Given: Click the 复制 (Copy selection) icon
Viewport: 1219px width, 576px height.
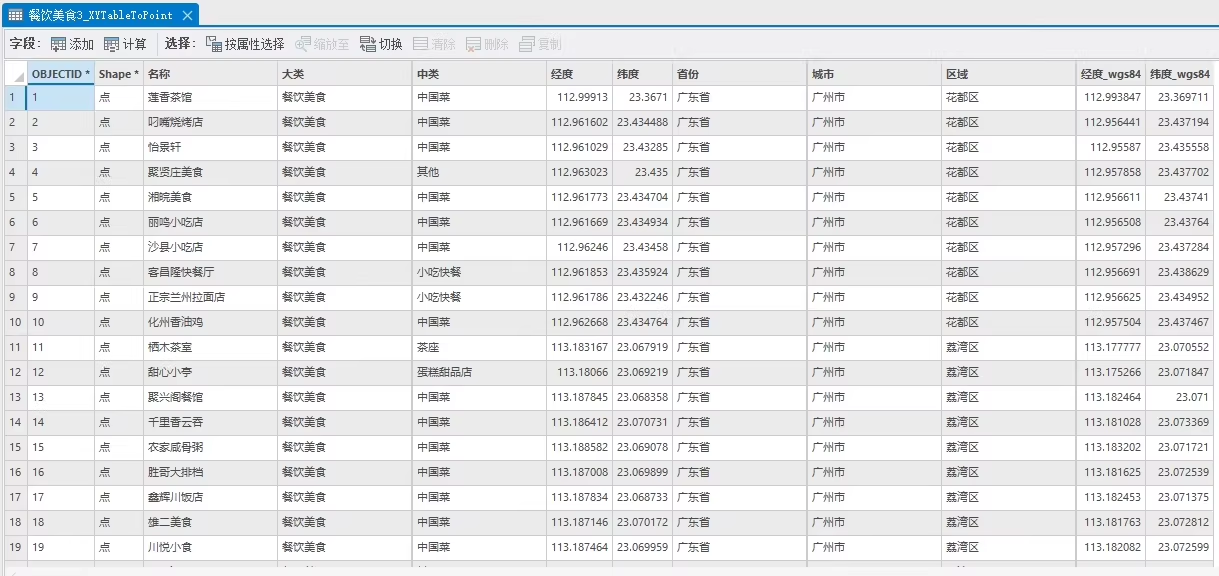Looking at the screenshot, I should pos(527,44).
